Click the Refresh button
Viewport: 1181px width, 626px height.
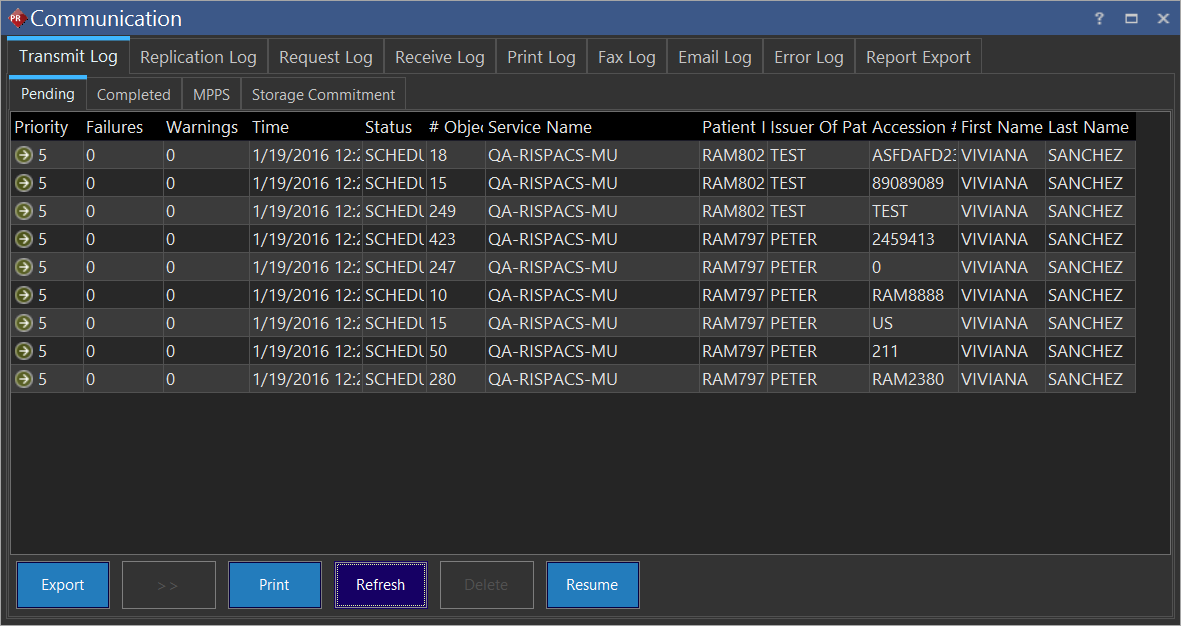click(x=380, y=585)
